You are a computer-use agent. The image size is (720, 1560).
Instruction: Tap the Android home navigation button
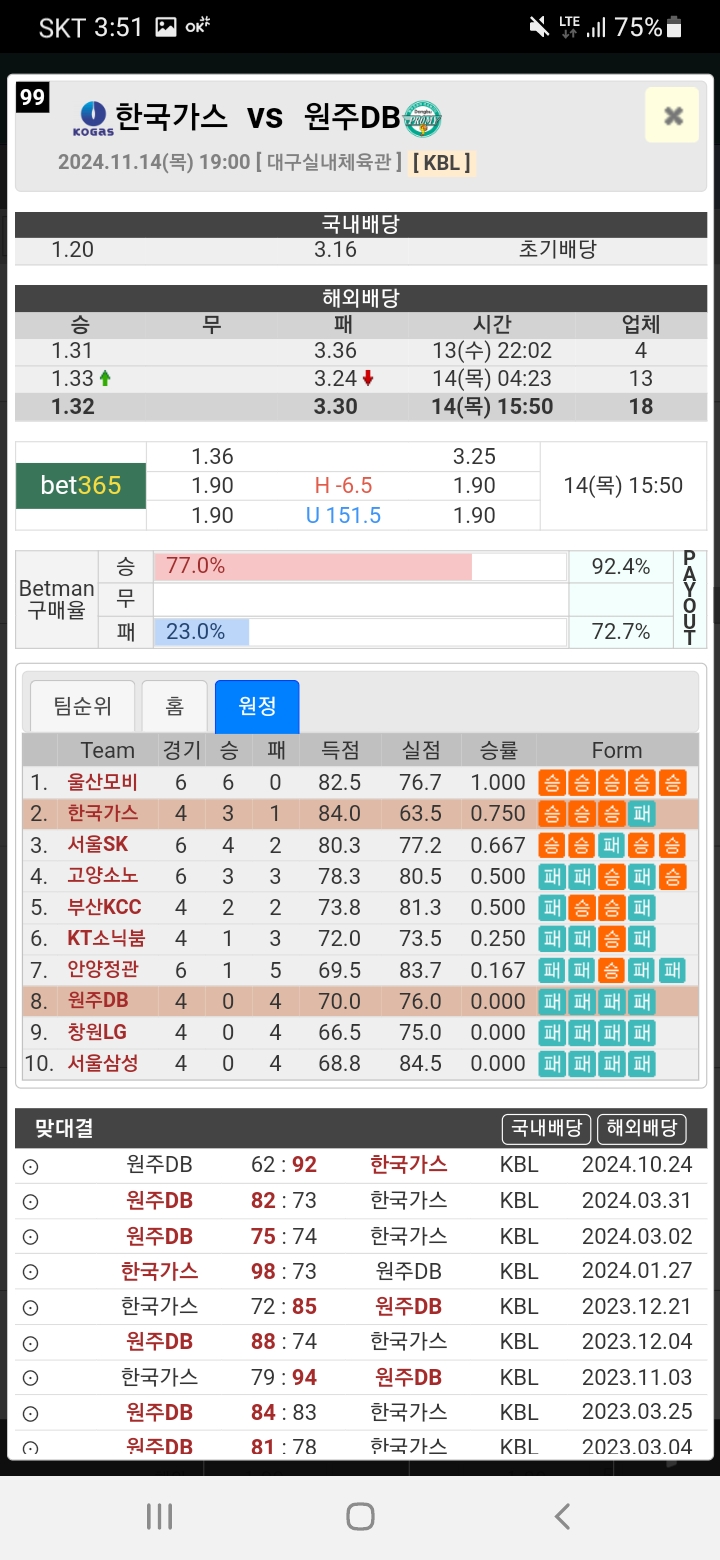[x=360, y=1516]
